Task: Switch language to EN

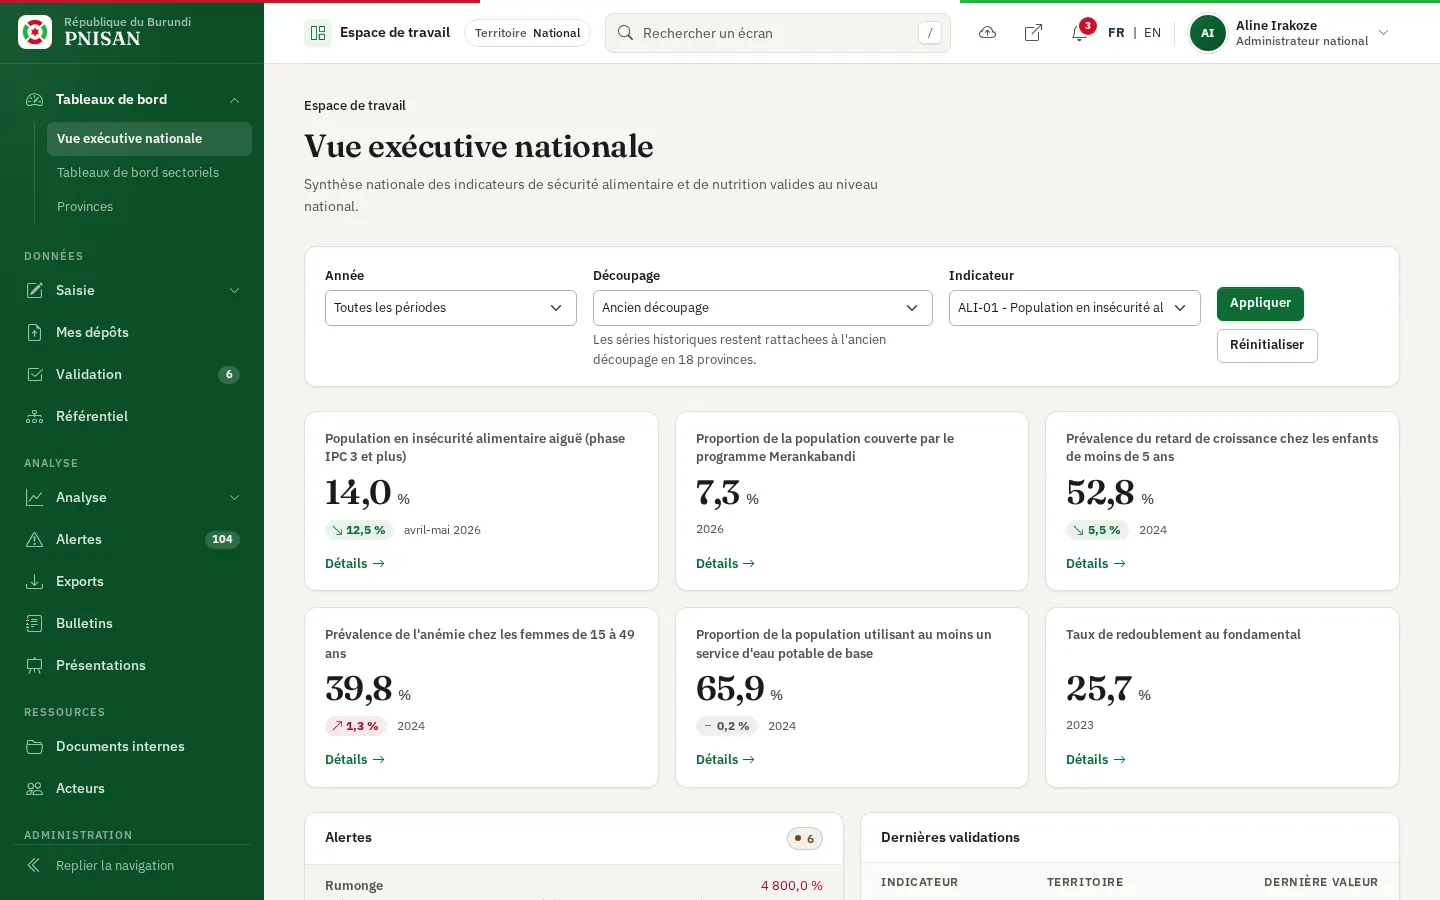Action: [1152, 33]
